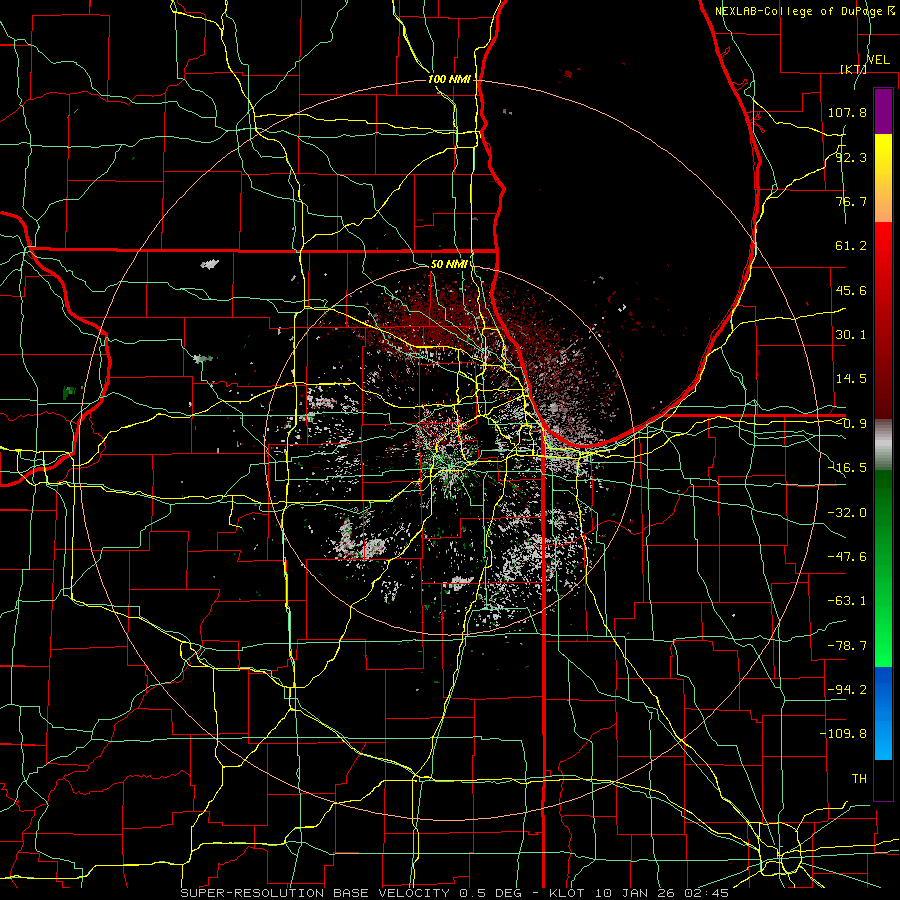Click the 30.1 scale value

point(851,335)
